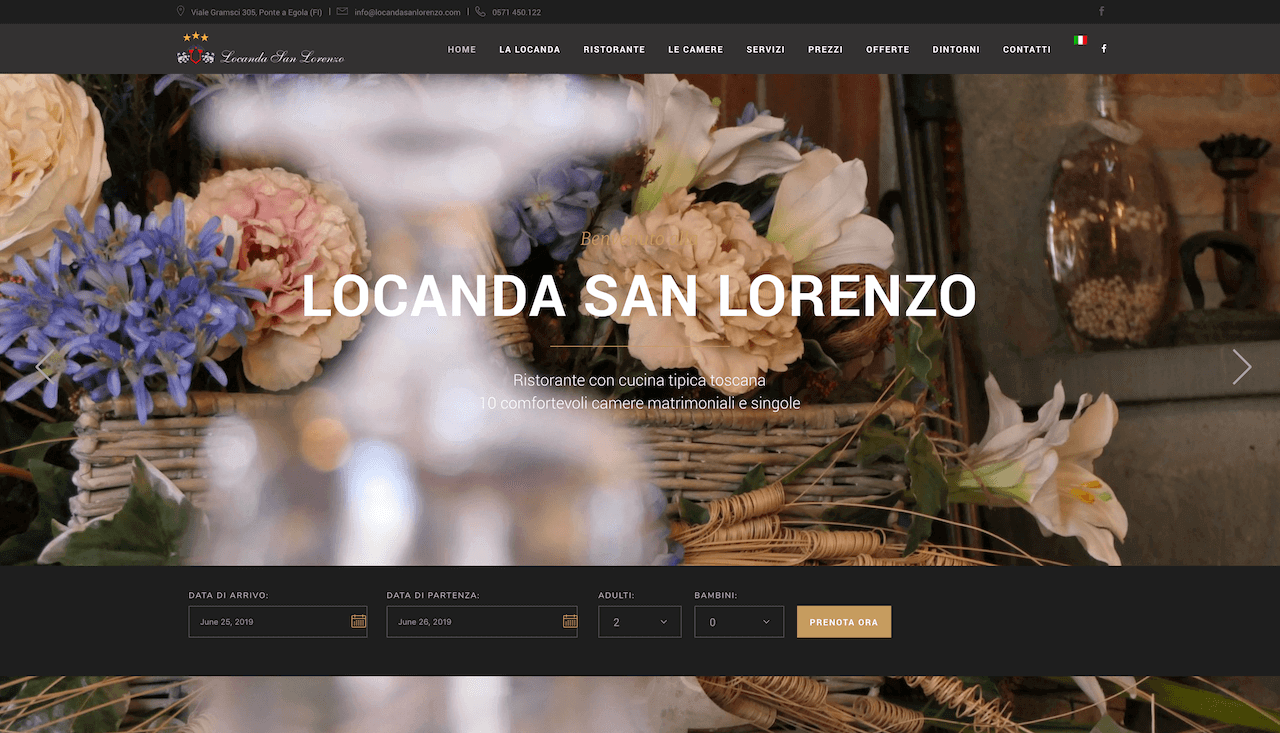The height and width of the screenshot is (733, 1280).
Task: Go to next slide with right arrow
Action: [x=1241, y=367]
